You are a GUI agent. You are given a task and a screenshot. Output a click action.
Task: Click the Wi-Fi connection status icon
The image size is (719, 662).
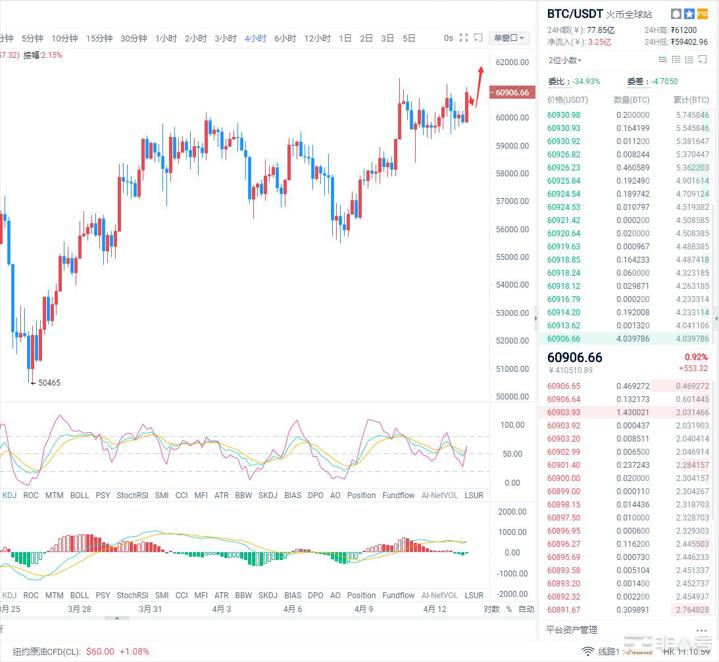587,651
